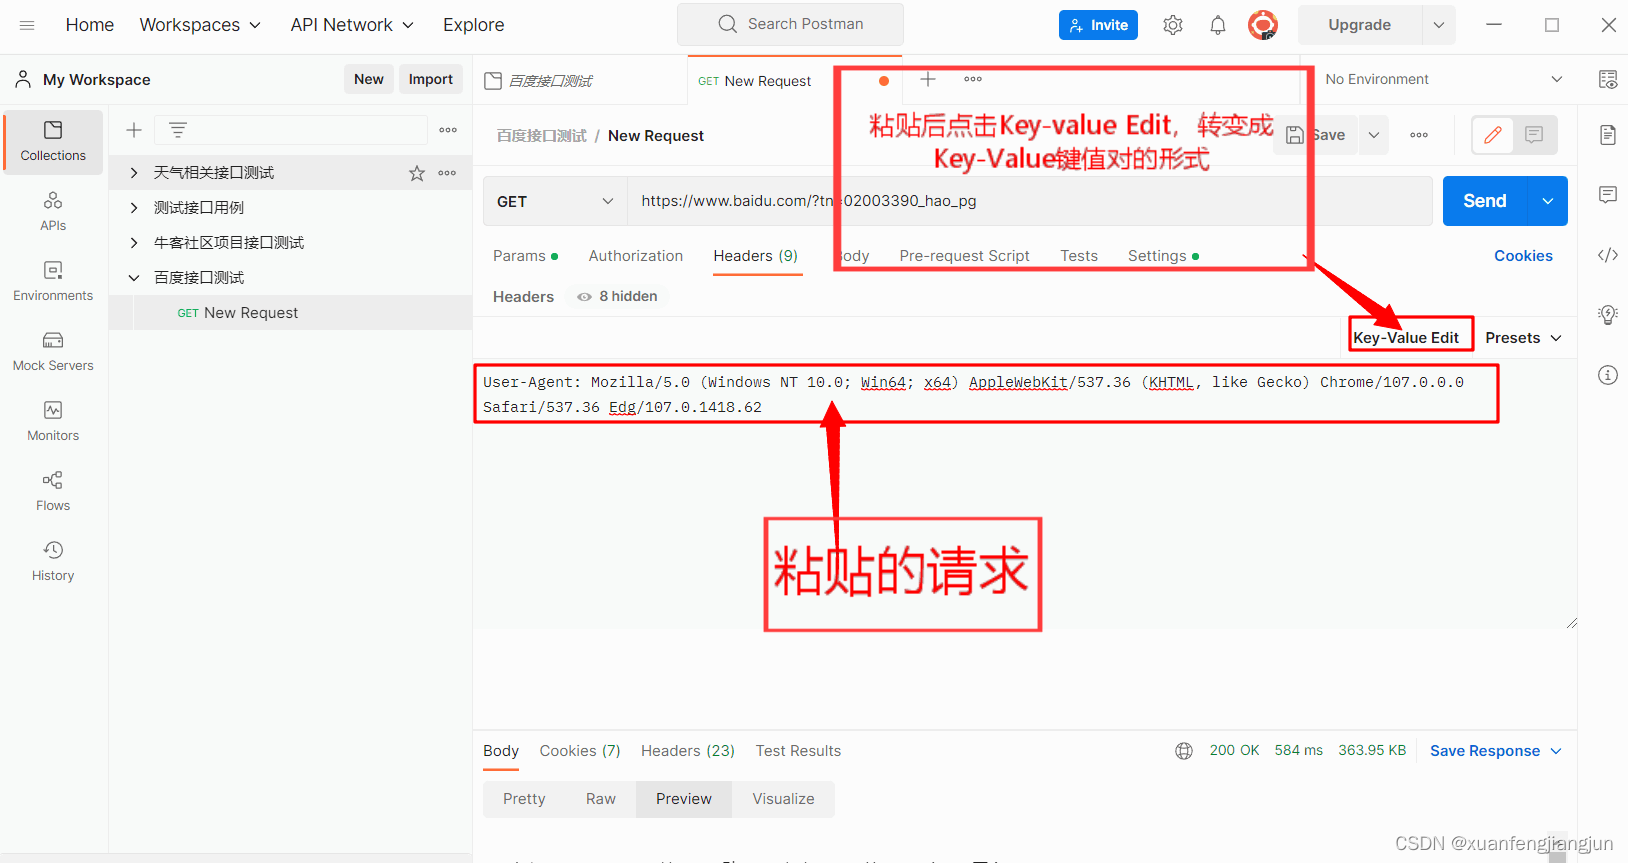Open the comment mode icon
Viewport: 1628px width, 863px height.
[1534, 135]
